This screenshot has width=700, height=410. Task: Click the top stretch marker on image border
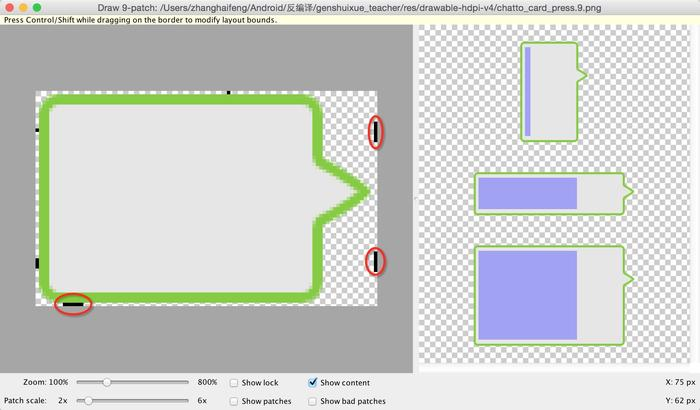tap(229, 93)
